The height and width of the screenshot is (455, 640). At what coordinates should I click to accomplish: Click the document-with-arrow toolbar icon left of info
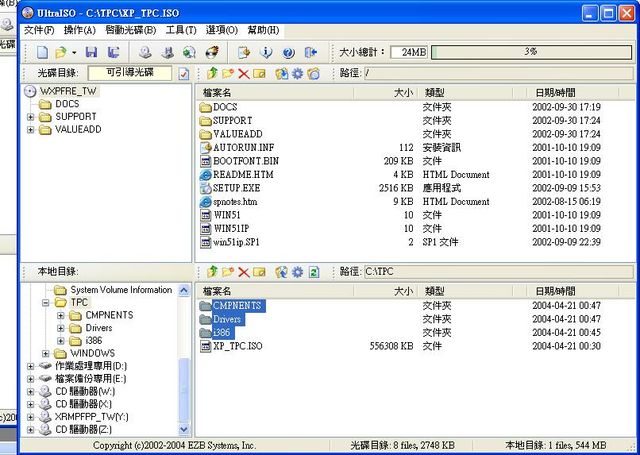click(x=244, y=52)
